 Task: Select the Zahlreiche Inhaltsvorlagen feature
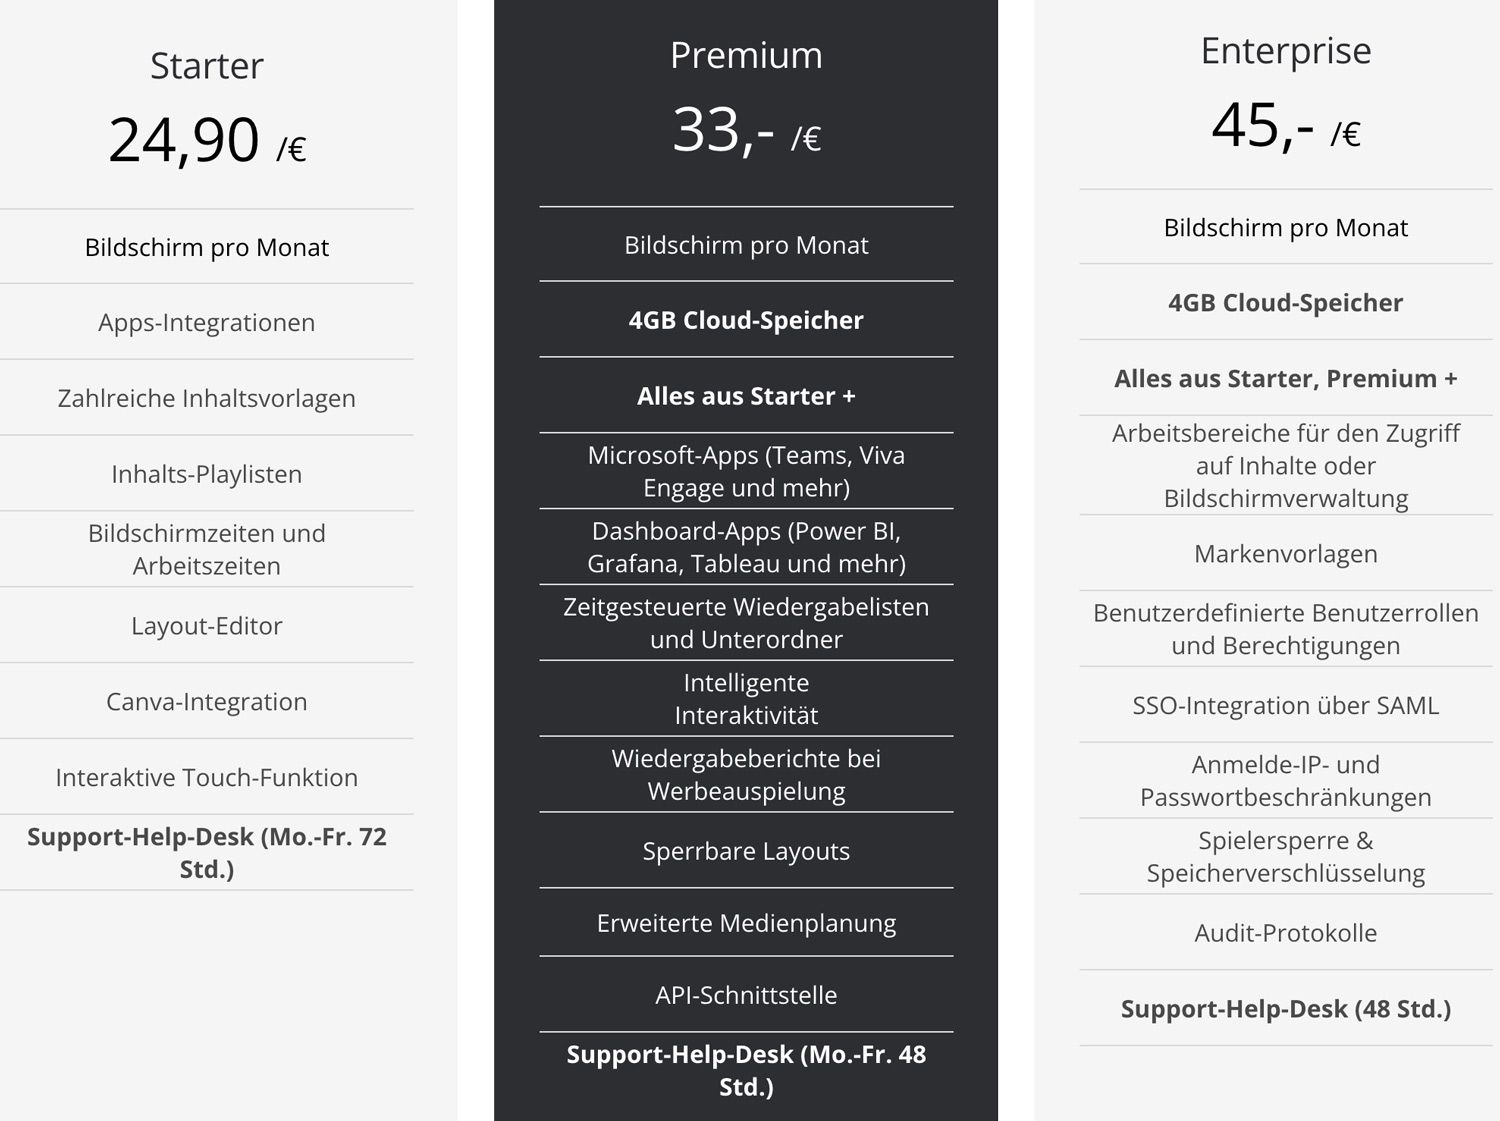pos(206,398)
